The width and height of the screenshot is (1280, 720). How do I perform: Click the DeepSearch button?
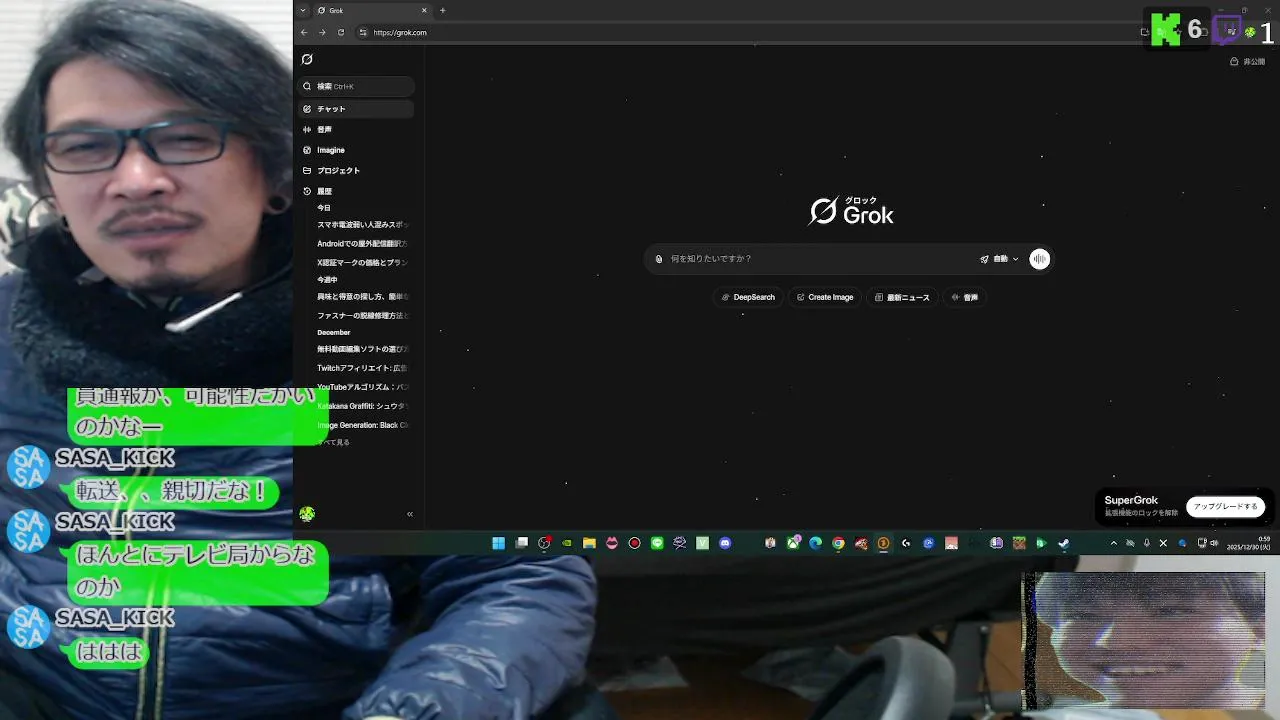(x=748, y=297)
